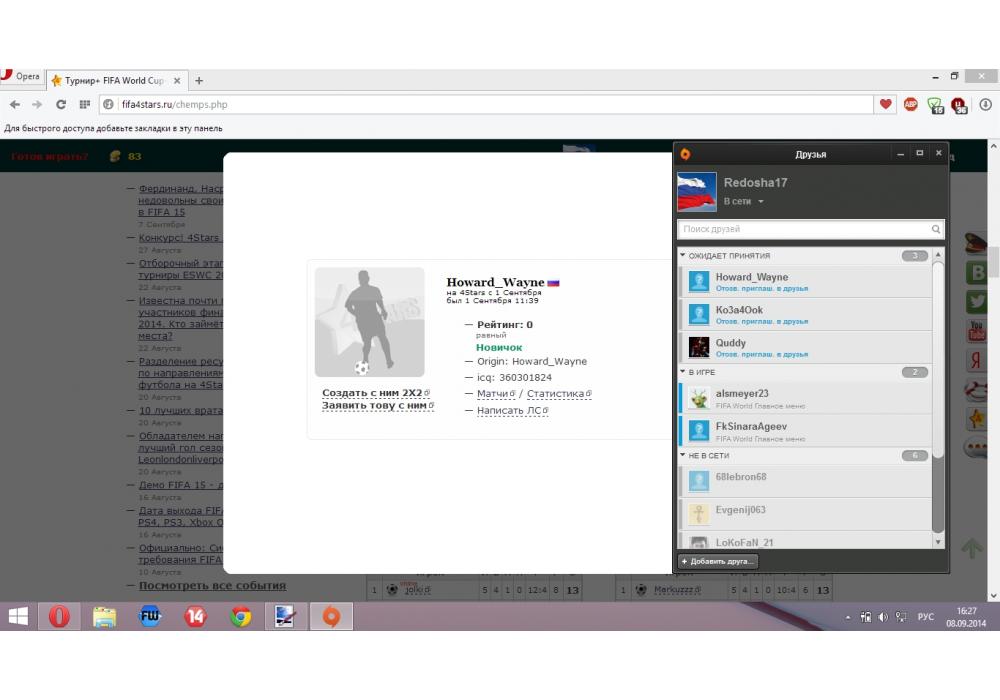Screen dimensions: 1000x700
Task: Click the YouTube icon in the right sidebar
Action: [x=976, y=330]
